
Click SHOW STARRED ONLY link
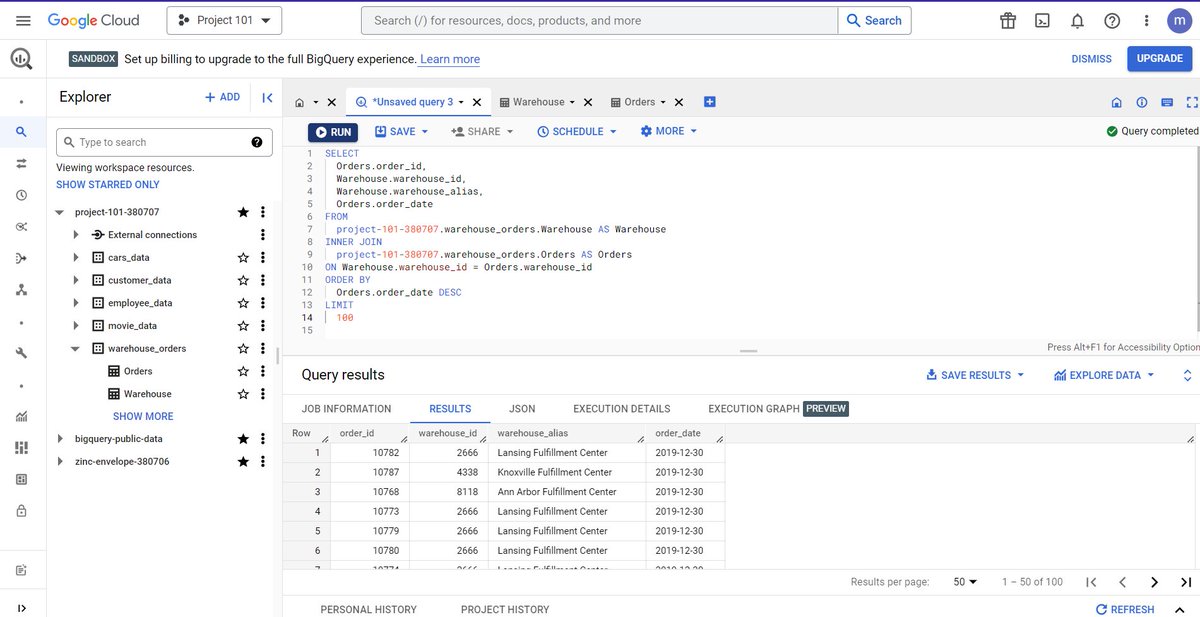click(x=108, y=185)
